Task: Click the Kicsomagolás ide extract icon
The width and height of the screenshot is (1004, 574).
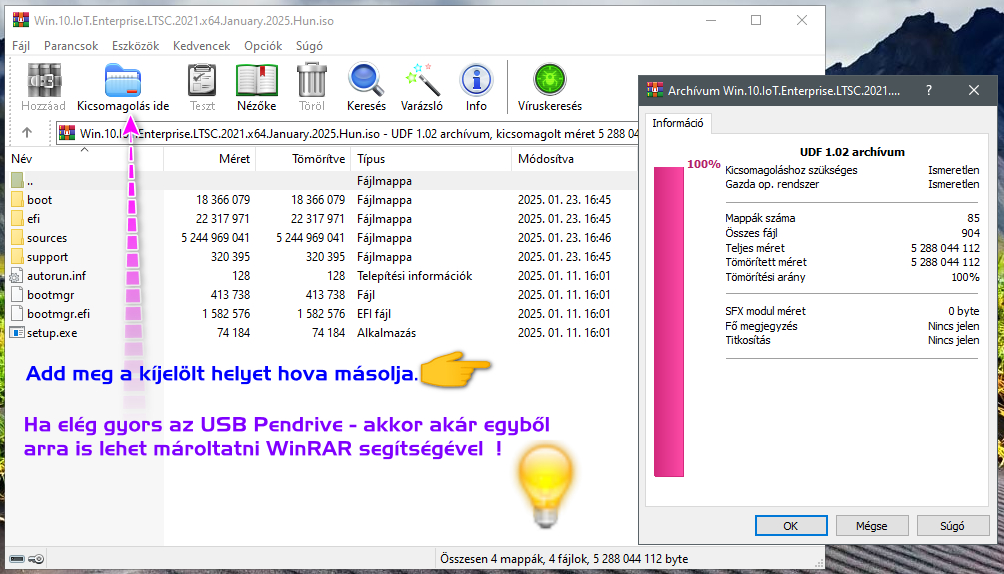Action: pyautogui.click(x=123, y=82)
